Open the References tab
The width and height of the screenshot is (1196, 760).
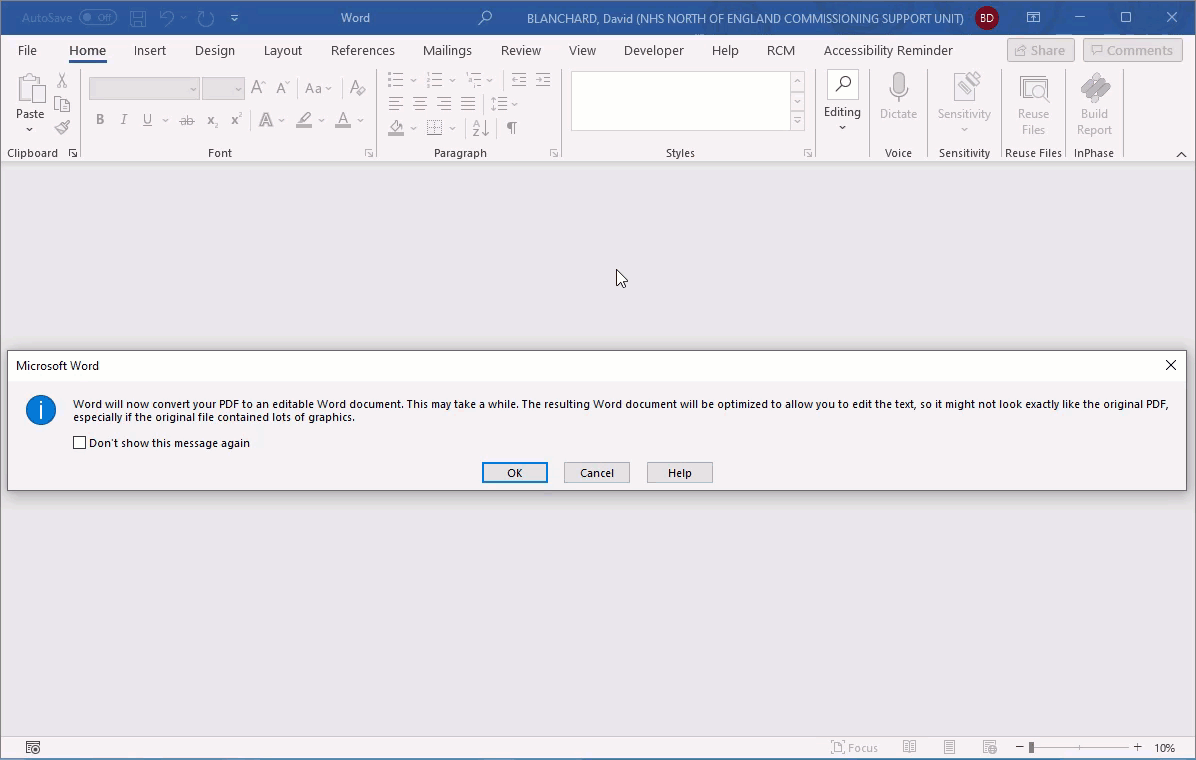[x=363, y=50]
